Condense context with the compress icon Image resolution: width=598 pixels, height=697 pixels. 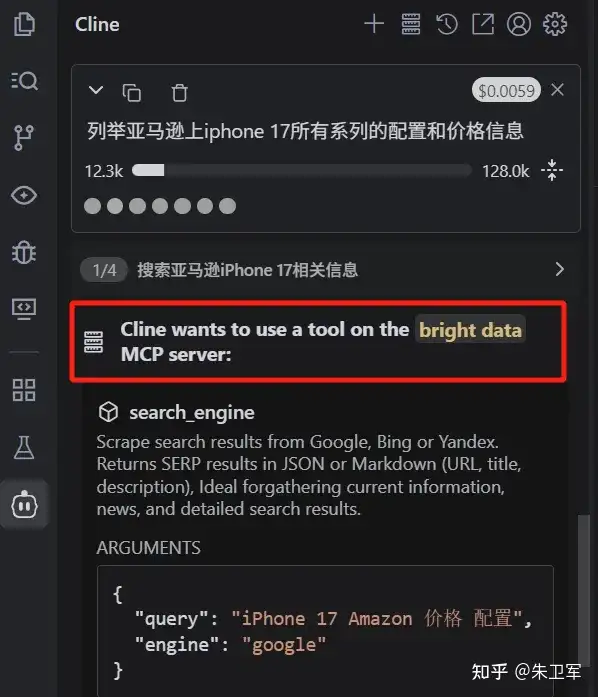[x=552, y=170]
